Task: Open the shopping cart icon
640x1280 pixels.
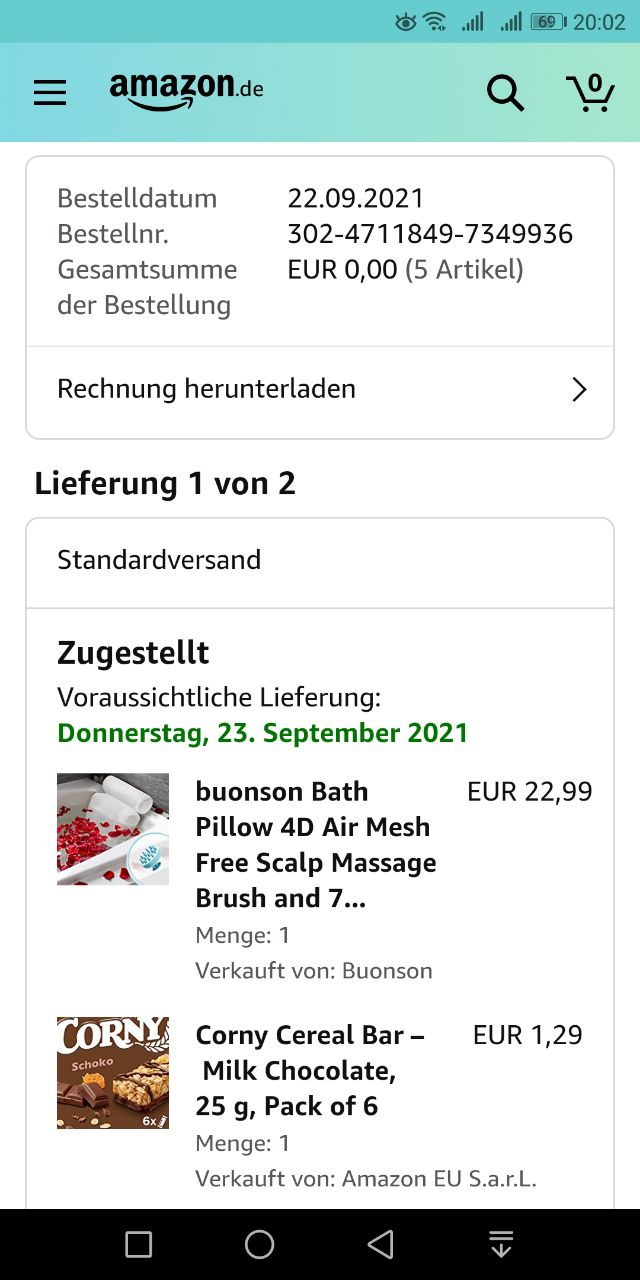Action: pyautogui.click(x=590, y=92)
